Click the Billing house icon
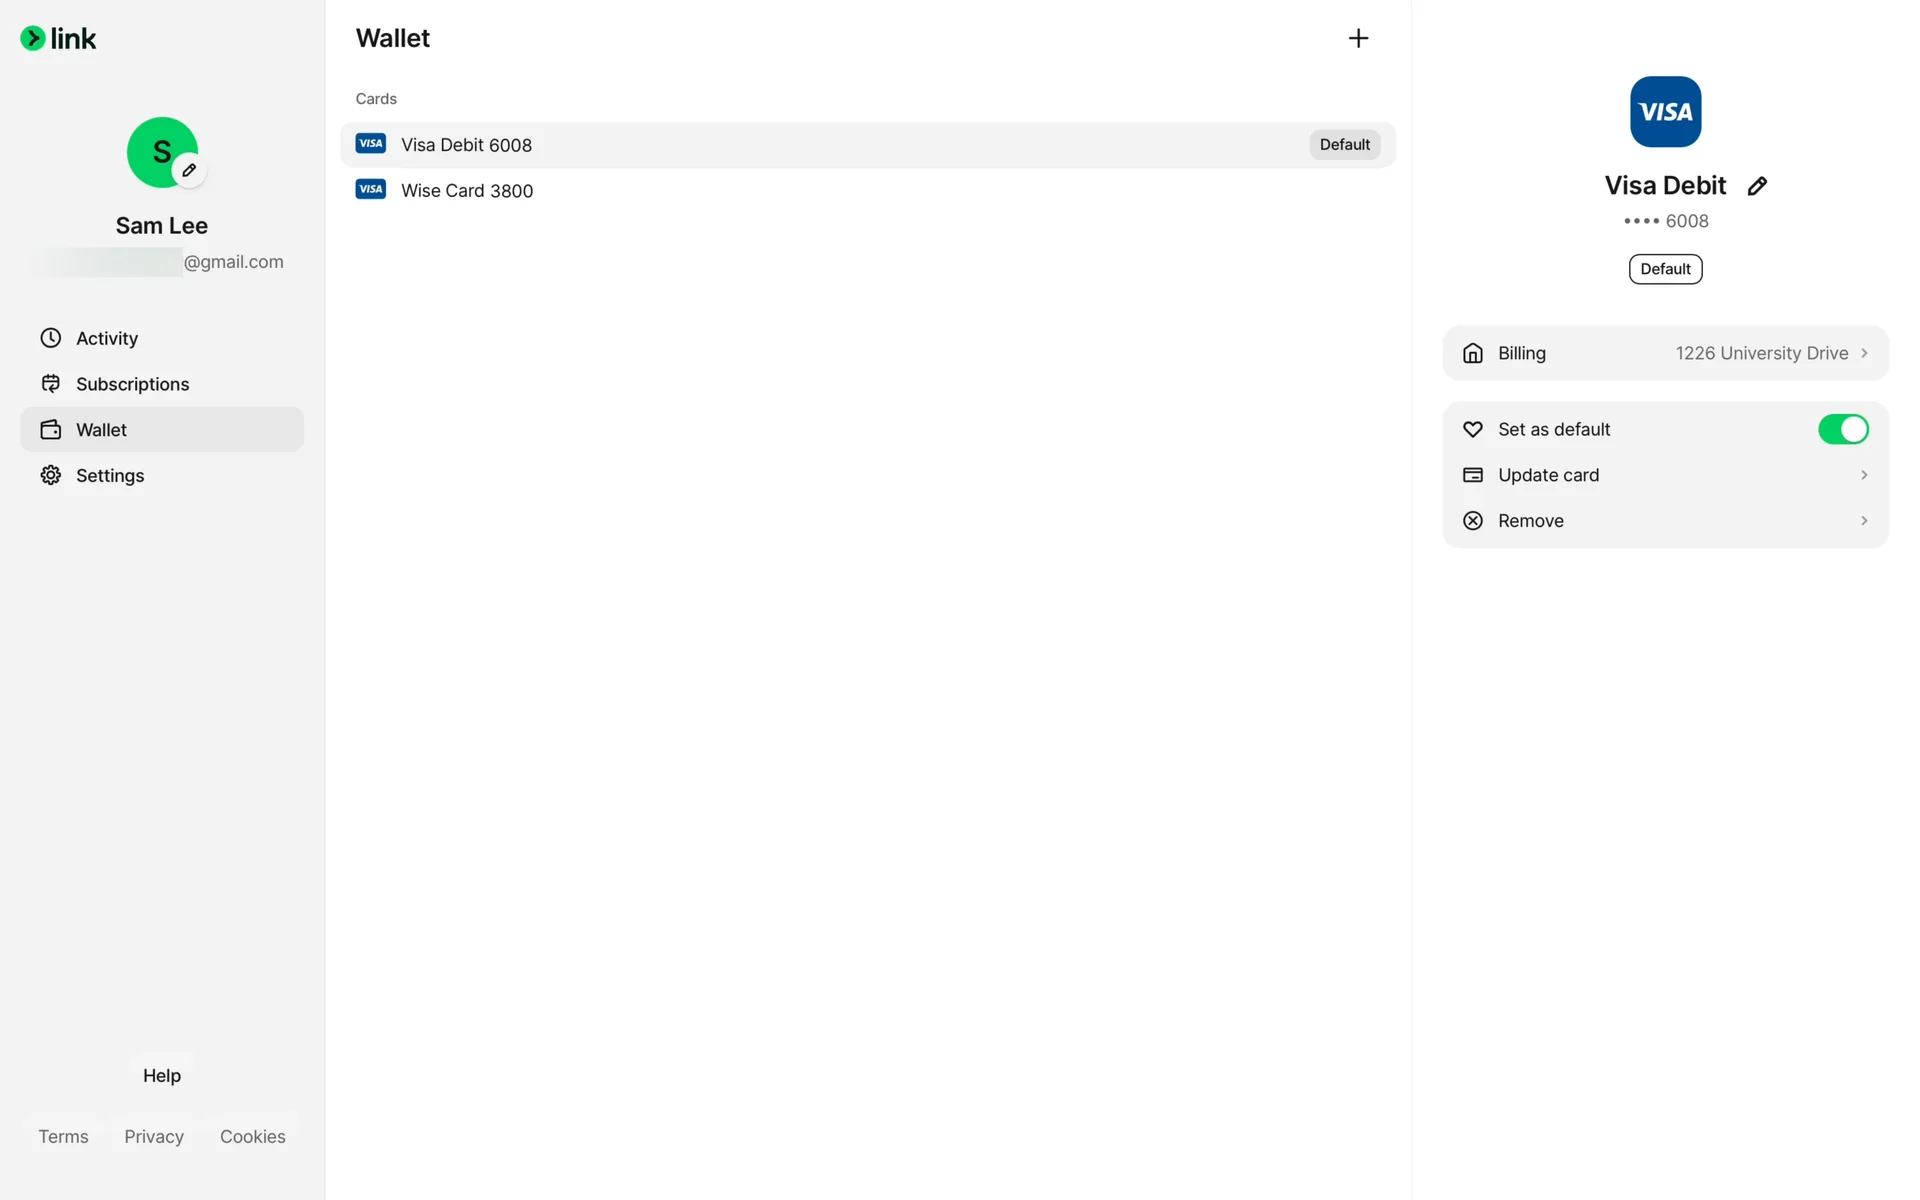Image resolution: width=1920 pixels, height=1200 pixels. (1473, 353)
